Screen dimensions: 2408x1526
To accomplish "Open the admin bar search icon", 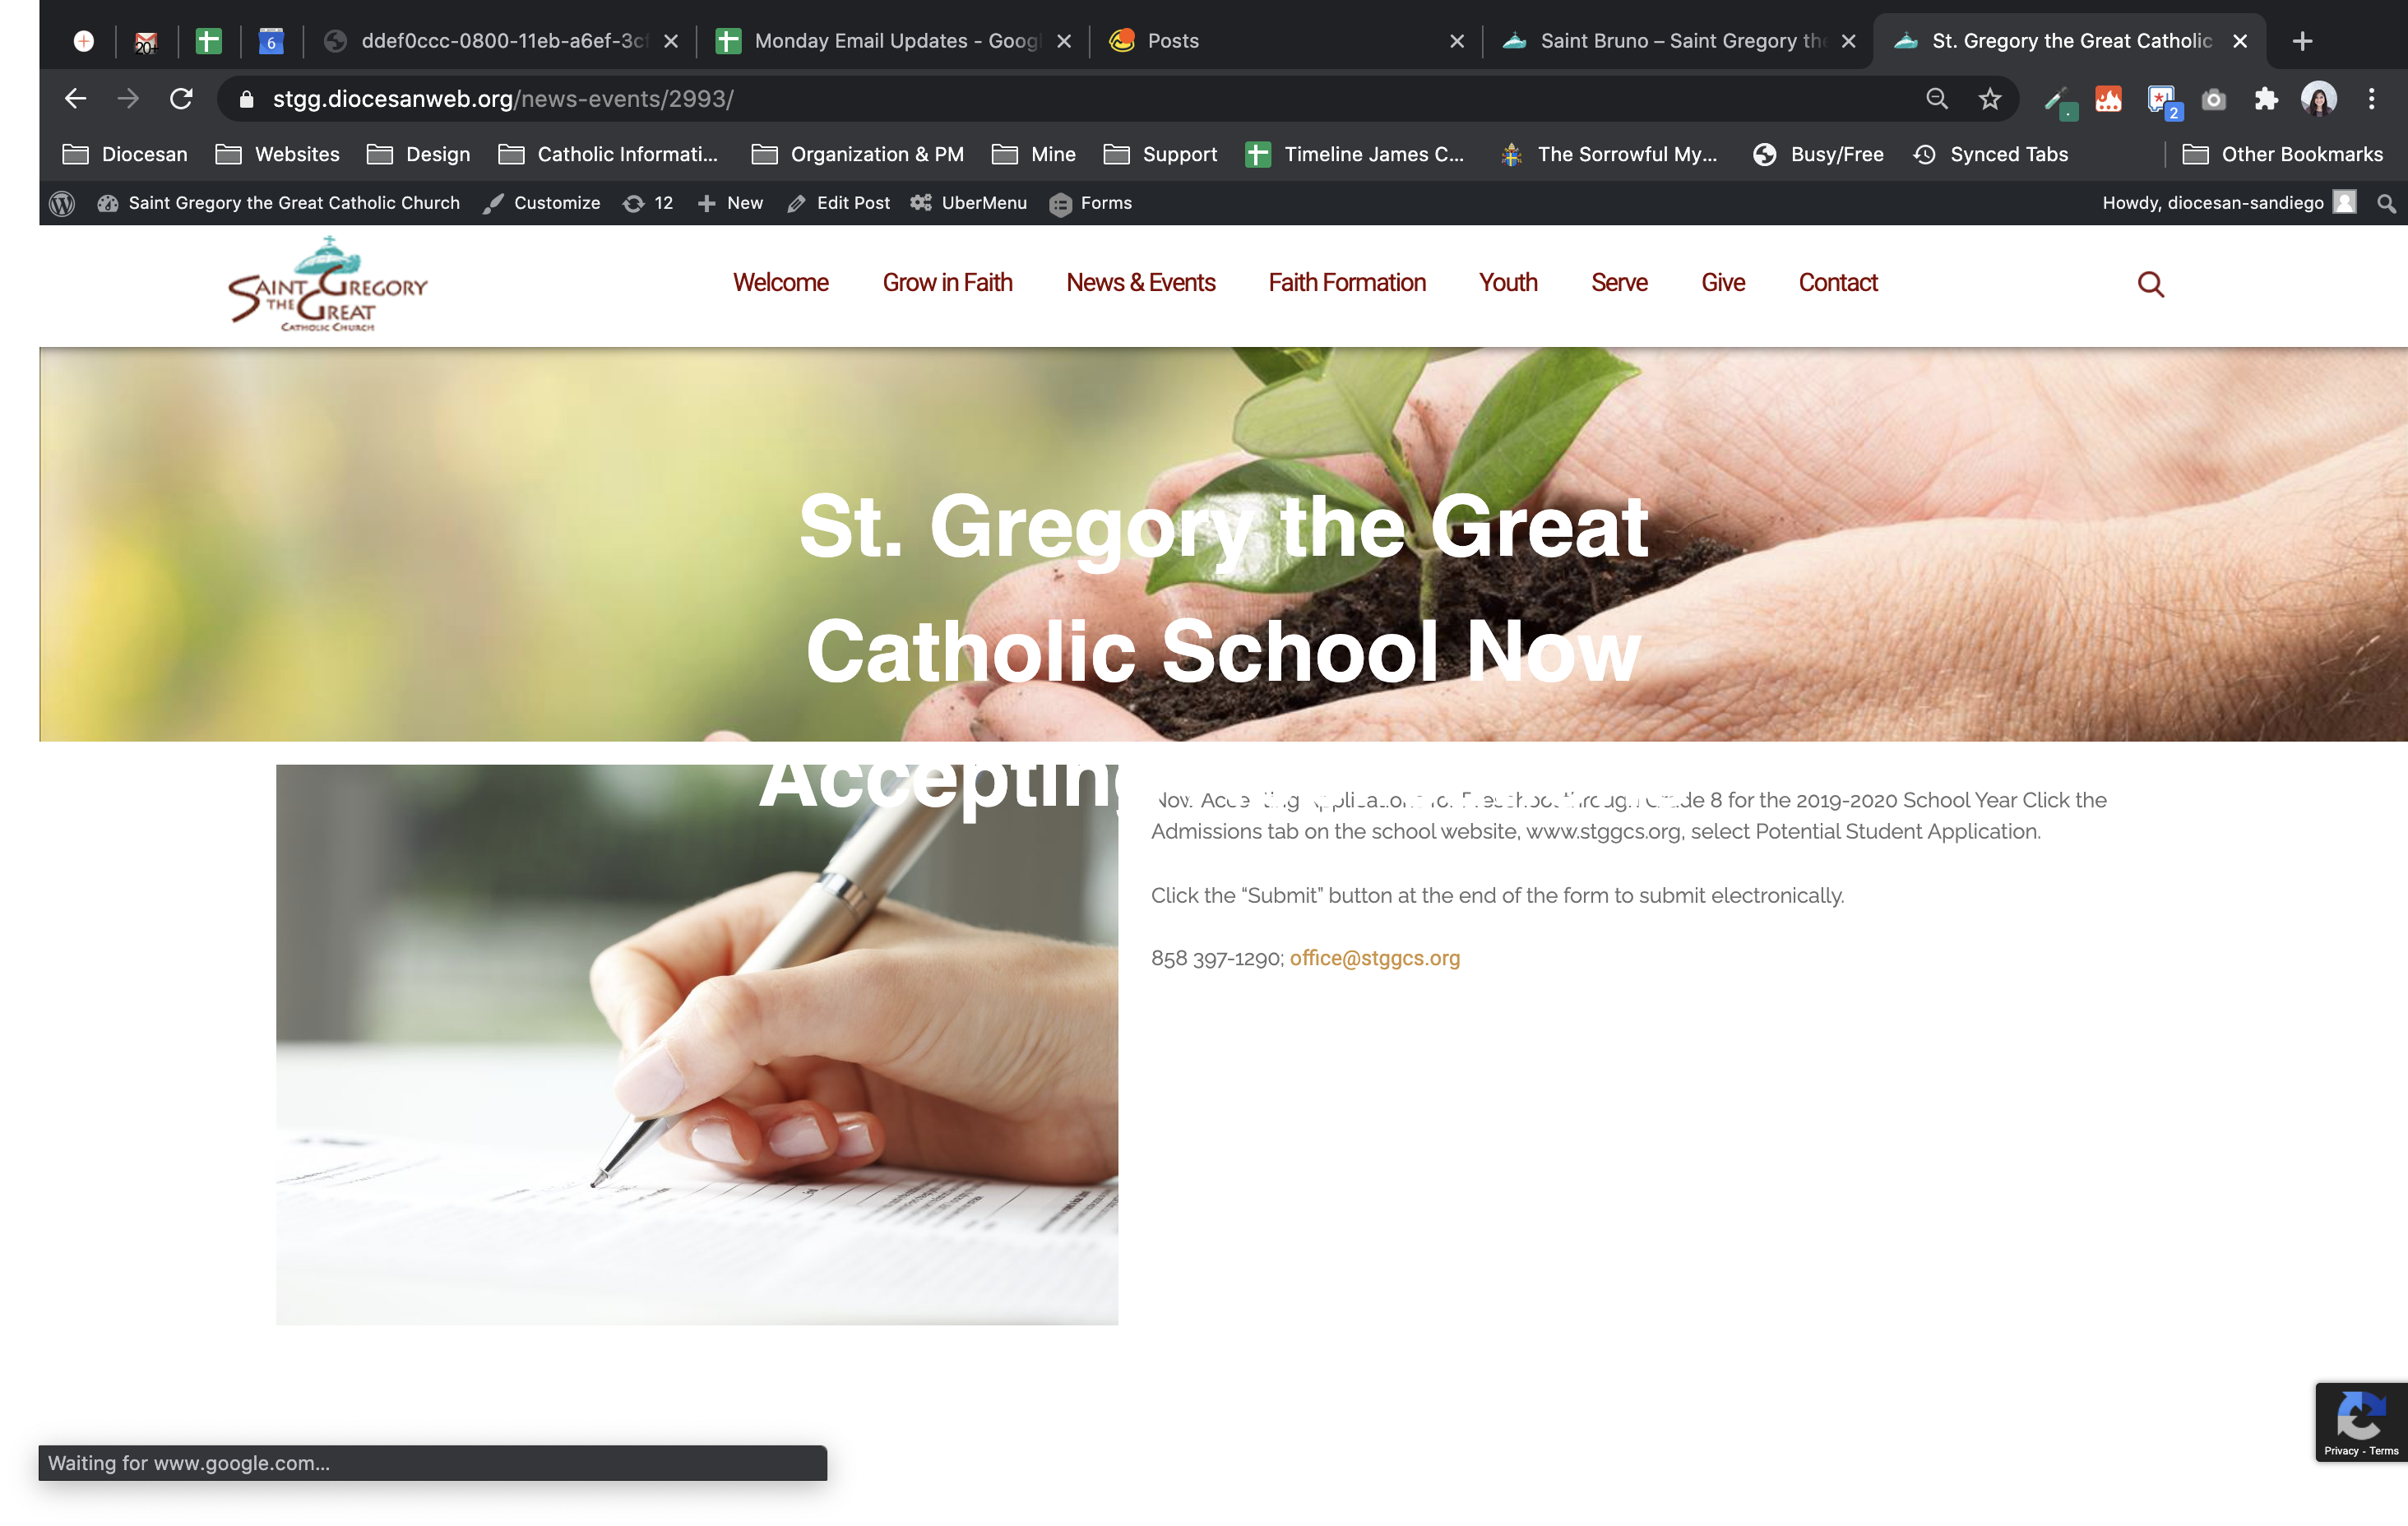I will 2386,203.
